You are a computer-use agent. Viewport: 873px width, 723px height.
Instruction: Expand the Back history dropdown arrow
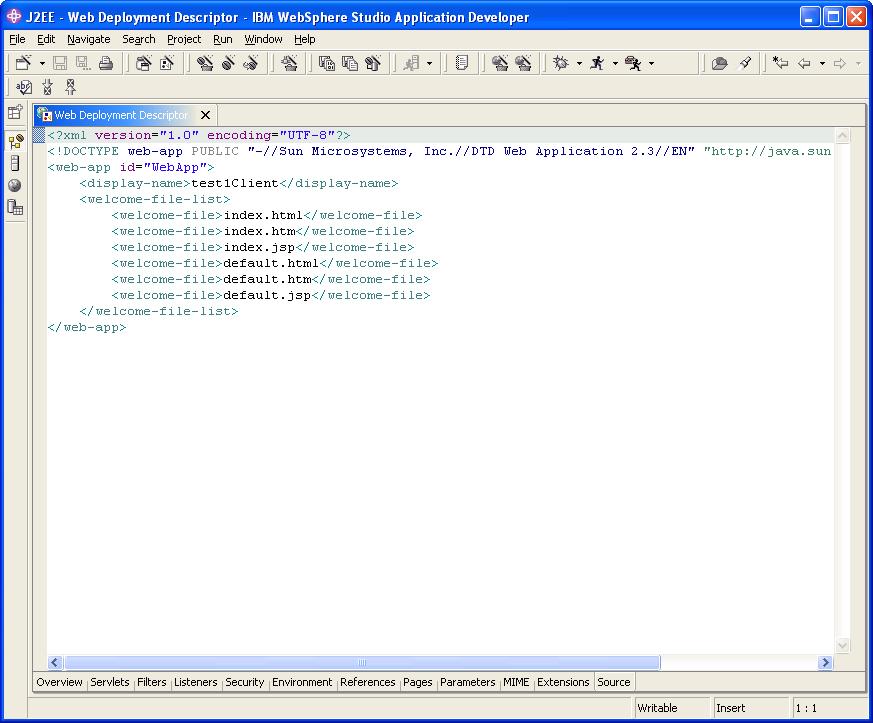coord(822,63)
